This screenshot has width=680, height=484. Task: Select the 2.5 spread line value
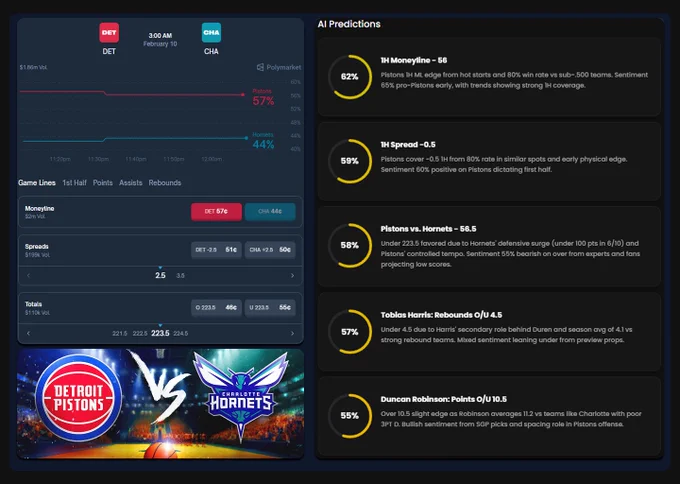pyautogui.click(x=160, y=275)
